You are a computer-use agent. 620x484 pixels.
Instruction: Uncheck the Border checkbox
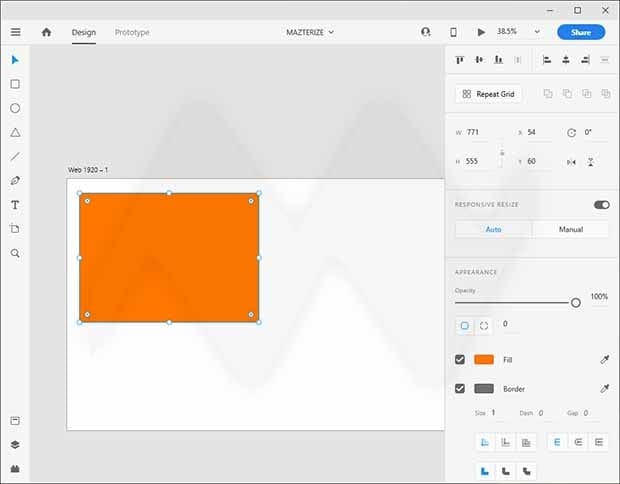[460, 388]
